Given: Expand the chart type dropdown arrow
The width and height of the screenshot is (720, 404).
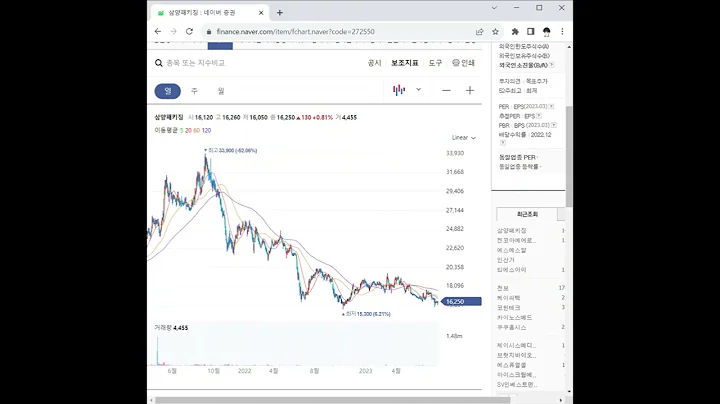Looking at the screenshot, I should click(x=418, y=90).
